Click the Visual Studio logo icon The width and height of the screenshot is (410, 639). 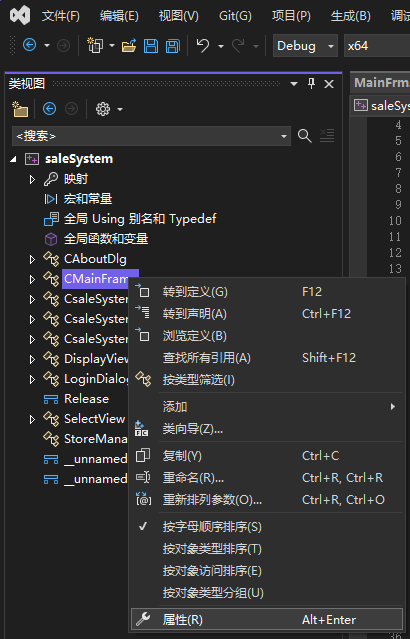(x=20, y=15)
